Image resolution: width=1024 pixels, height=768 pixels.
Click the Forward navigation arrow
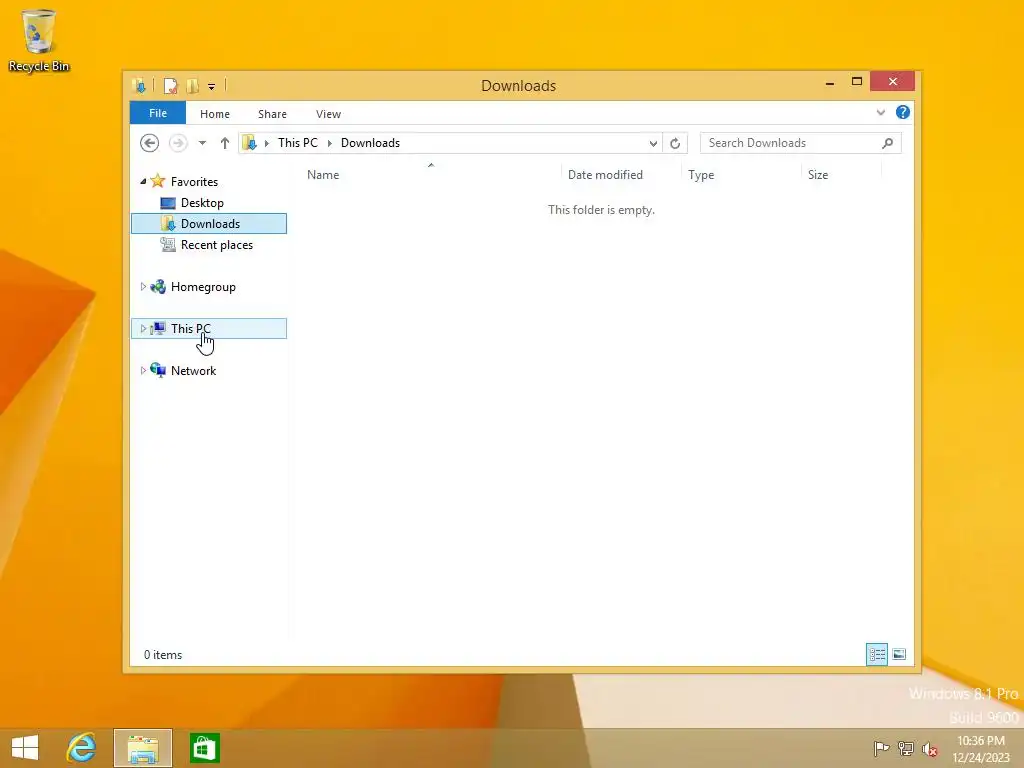click(178, 142)
